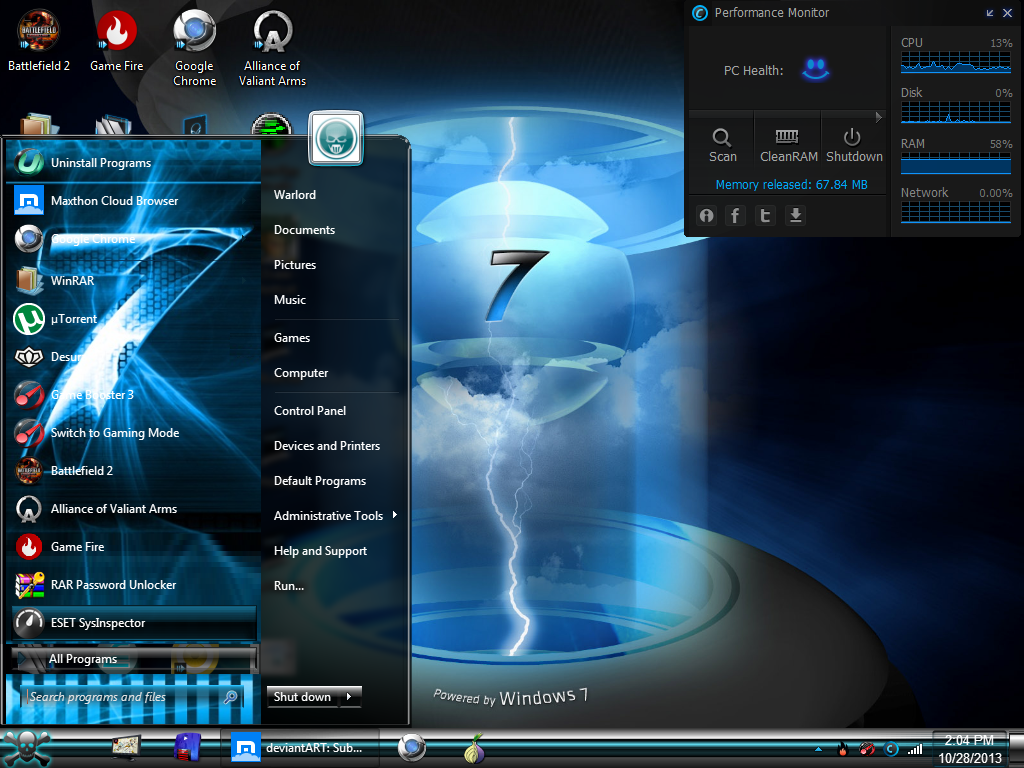Open the deviantART Maxthon taskbar window

point(300,748)
